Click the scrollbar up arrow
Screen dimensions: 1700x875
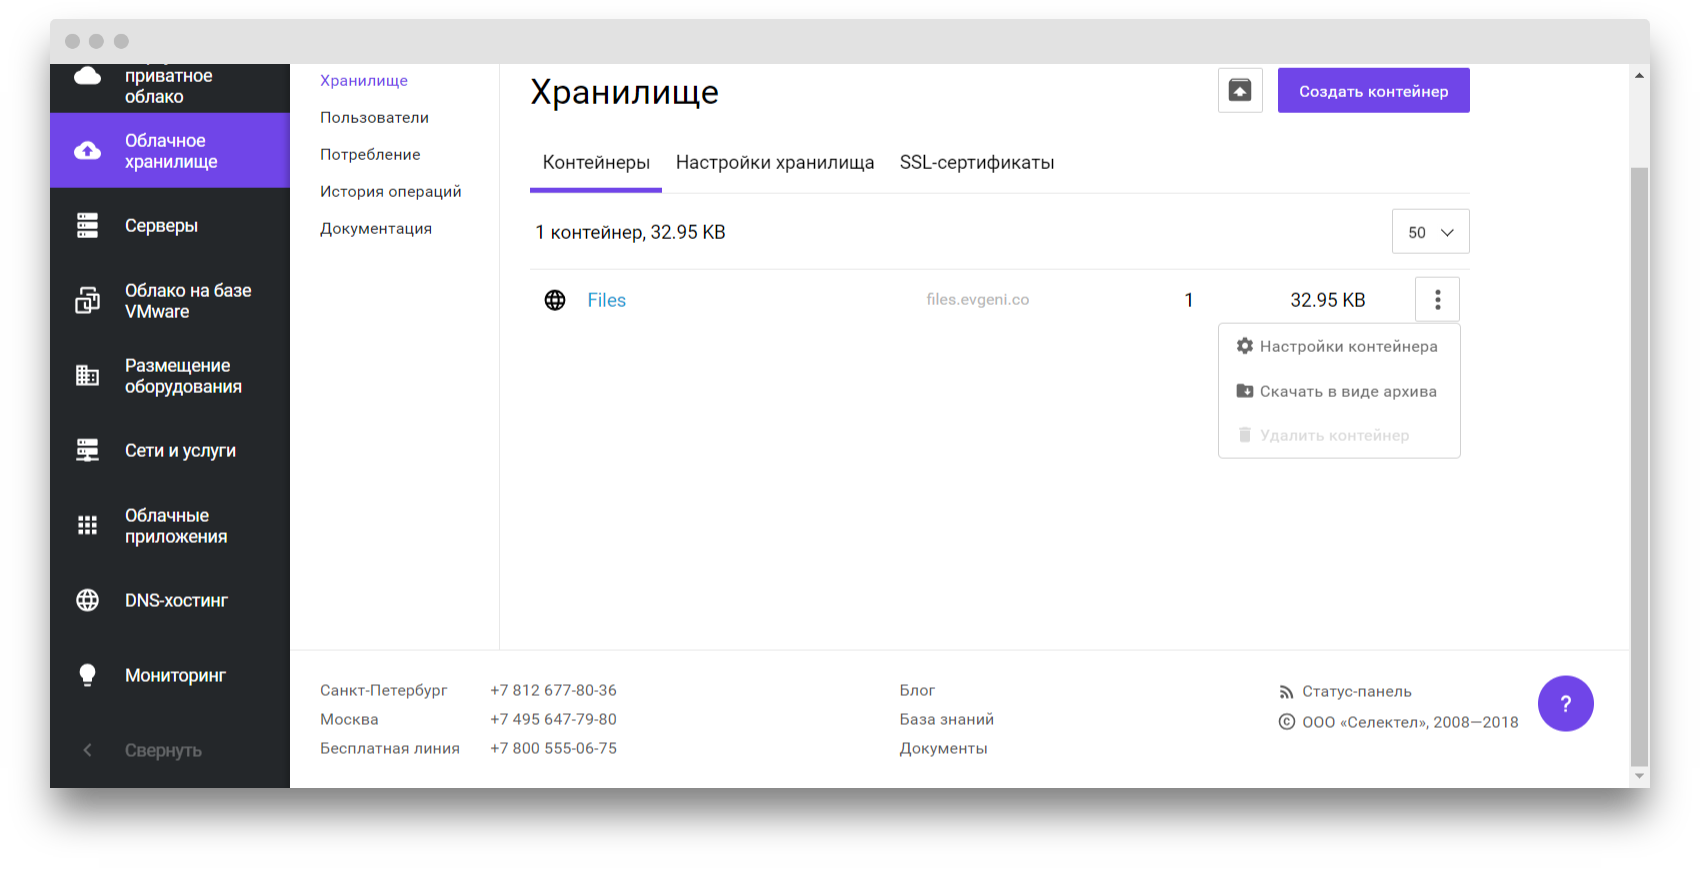click(1639, 75)
